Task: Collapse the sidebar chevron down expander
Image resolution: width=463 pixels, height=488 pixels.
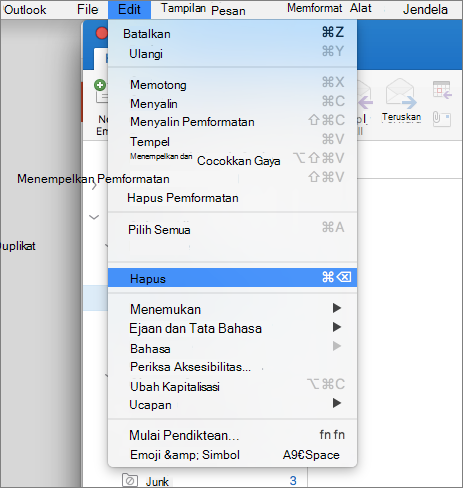Action: click(x=94, y=217)
